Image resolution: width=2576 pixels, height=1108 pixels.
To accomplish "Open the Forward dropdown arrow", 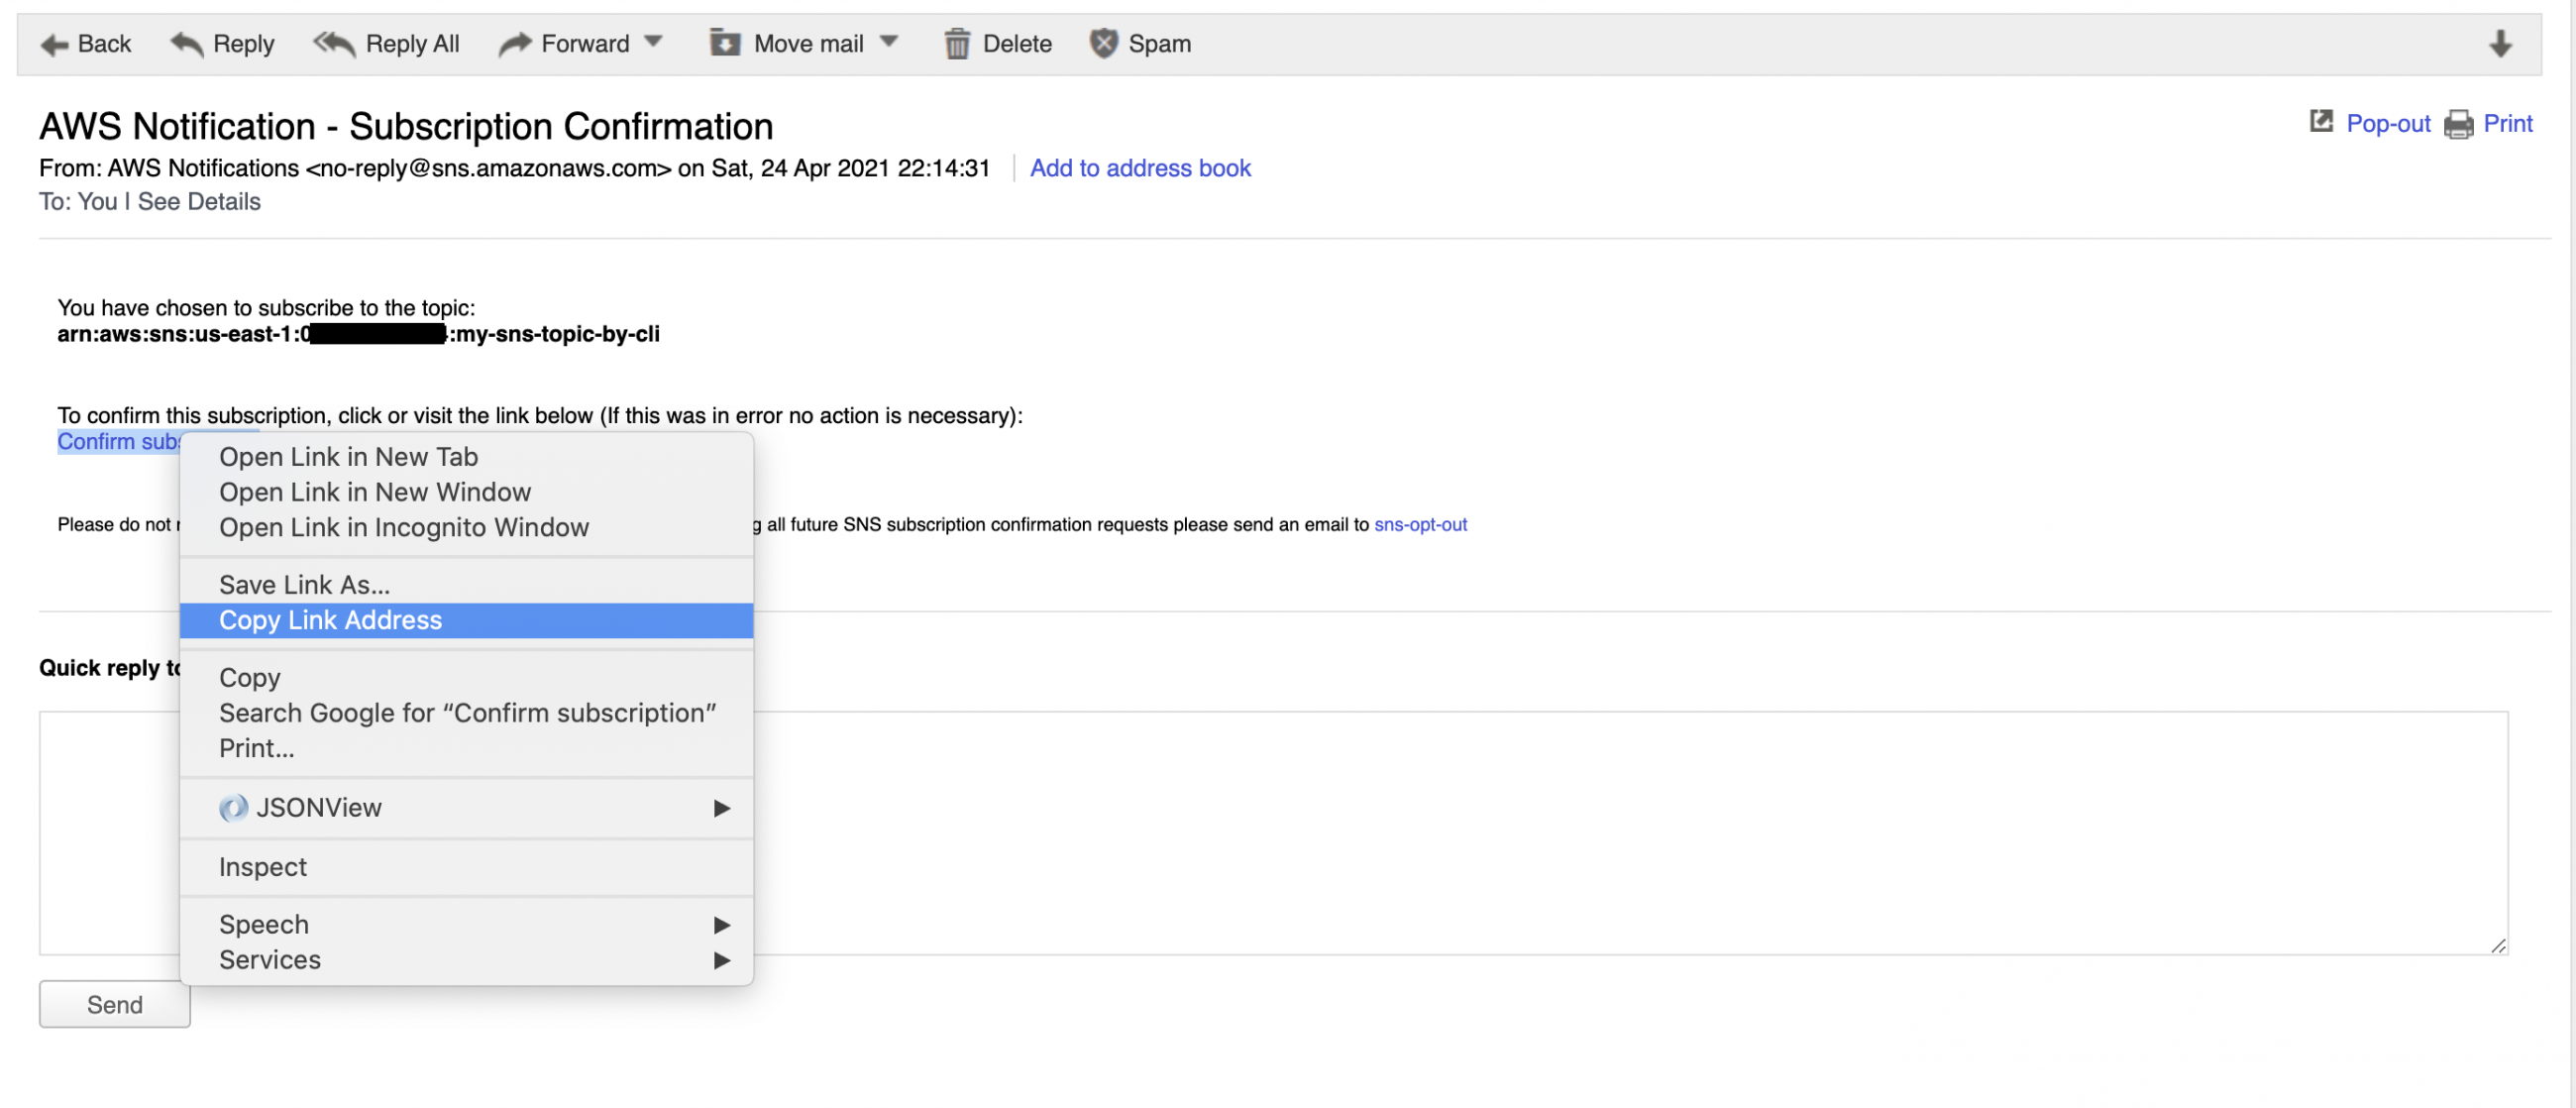I will coord(653,42).
